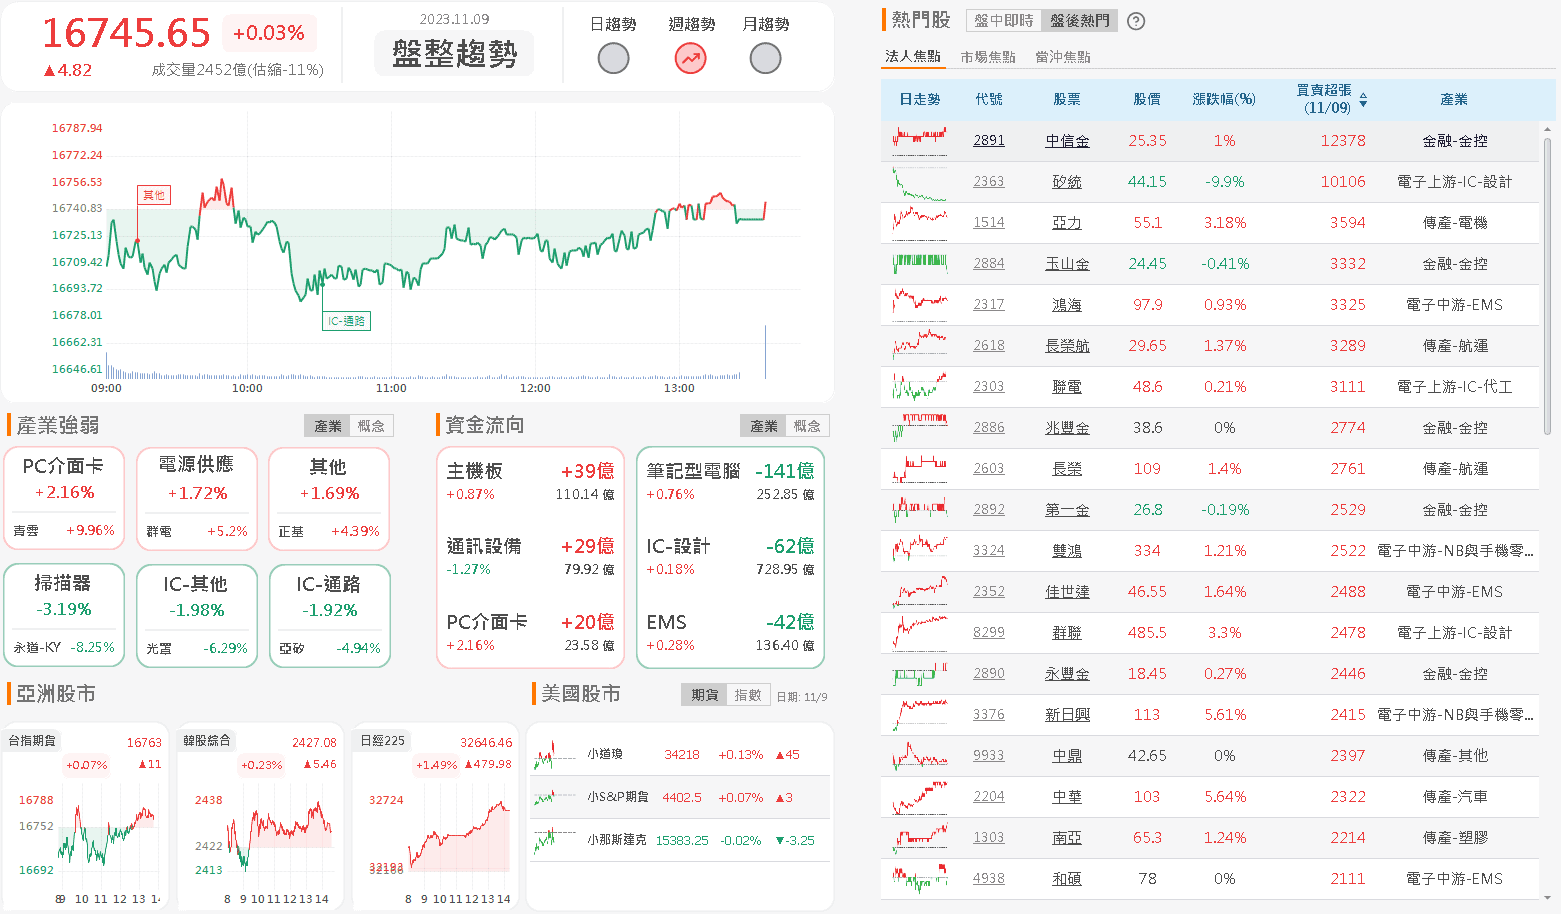Viewport: 1561px width, 914px height.
Task: Toggle 概念 in 資金流向 section
Action: pyautogui.click(x=807, y=426)
